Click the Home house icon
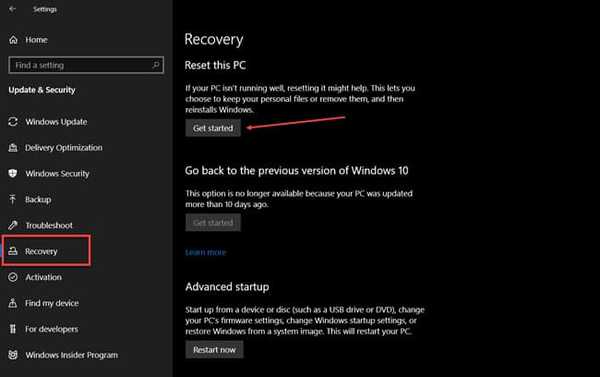Image resolution: width=600 pixels, height=377 pixels. [x=13, y=40]
